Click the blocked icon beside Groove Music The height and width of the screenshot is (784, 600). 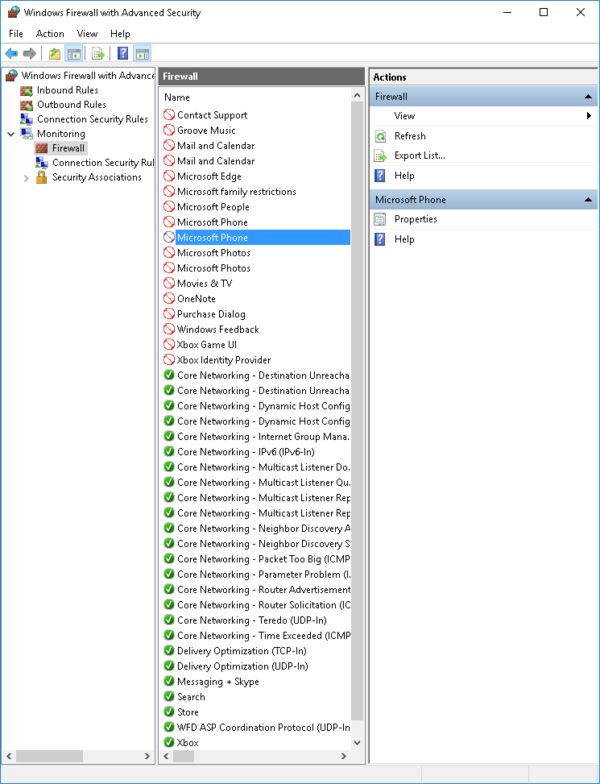click(x=169, y=130)
